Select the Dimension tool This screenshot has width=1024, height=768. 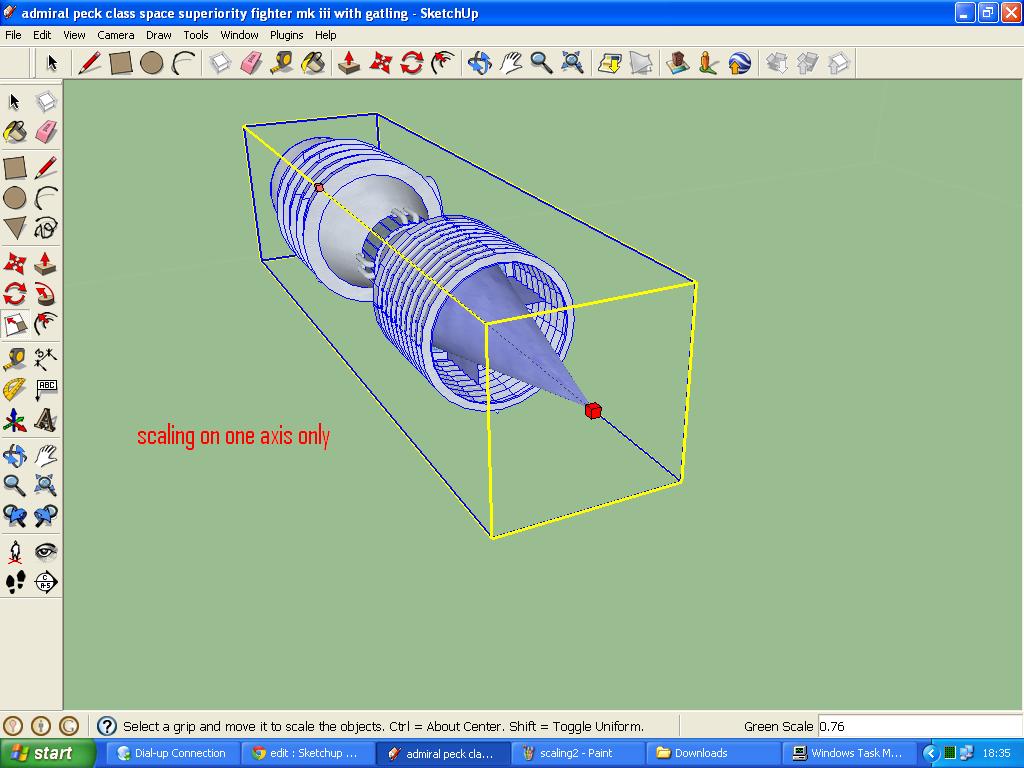[46, 359]
